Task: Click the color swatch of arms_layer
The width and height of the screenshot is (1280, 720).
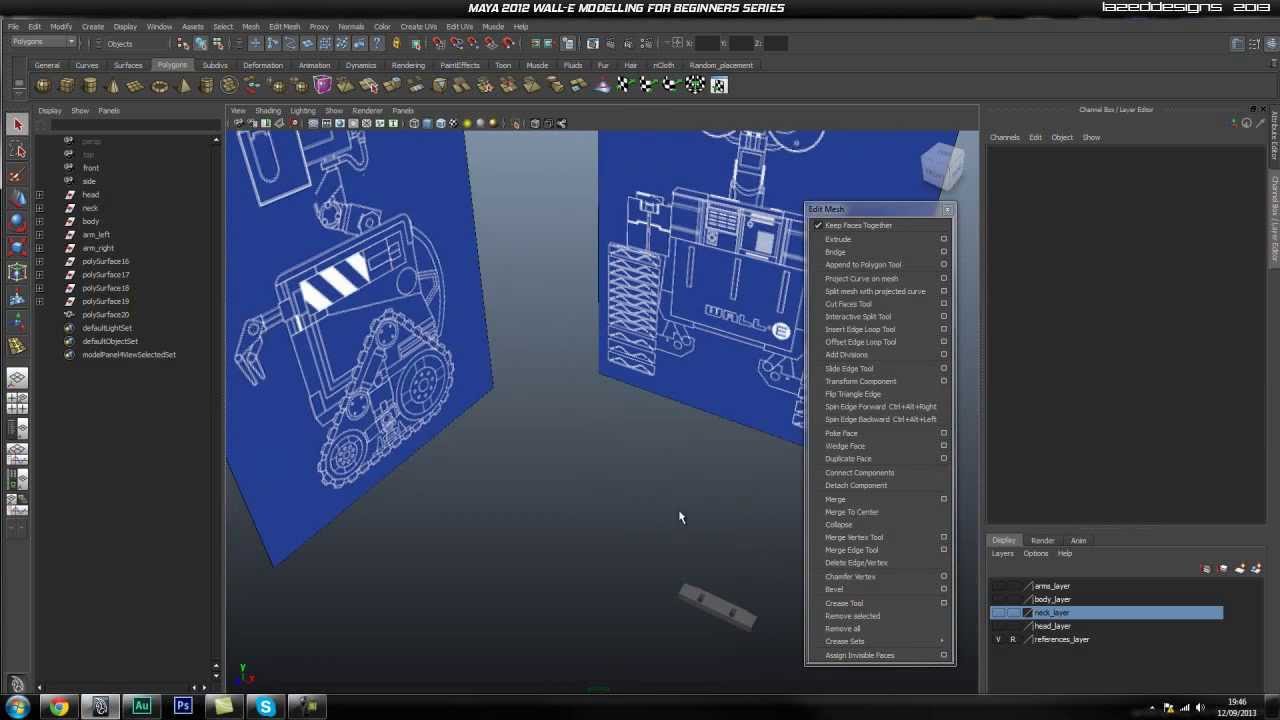Action: [1027, 586]
